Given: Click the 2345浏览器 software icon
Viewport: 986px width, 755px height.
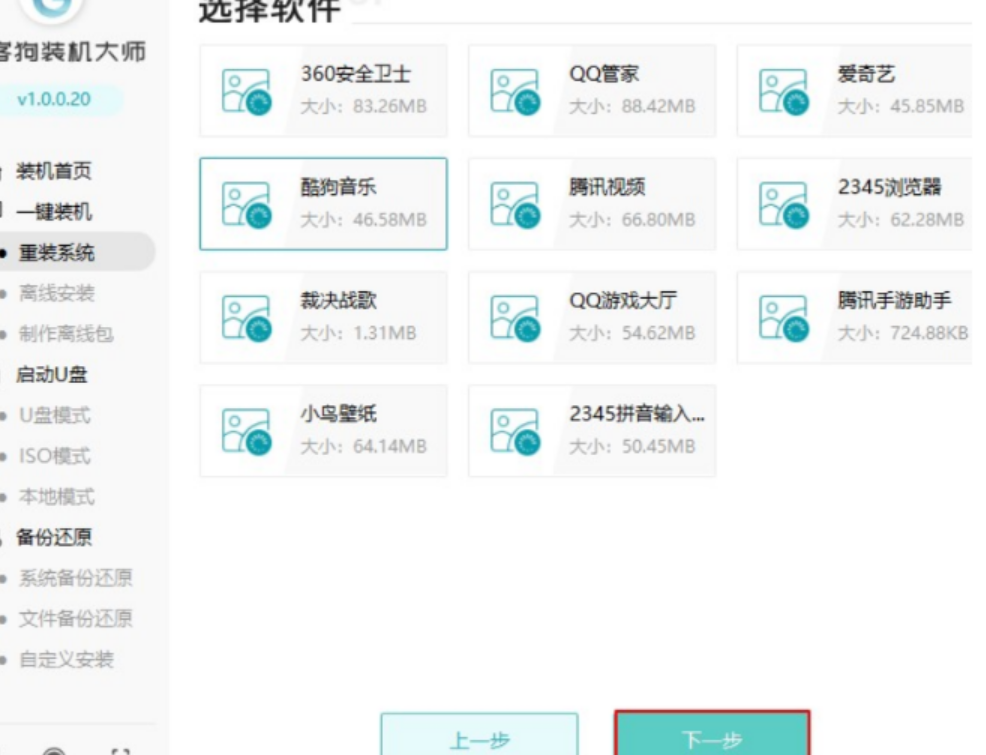Looking at the screenshot, I should click(x=784, y=205).
